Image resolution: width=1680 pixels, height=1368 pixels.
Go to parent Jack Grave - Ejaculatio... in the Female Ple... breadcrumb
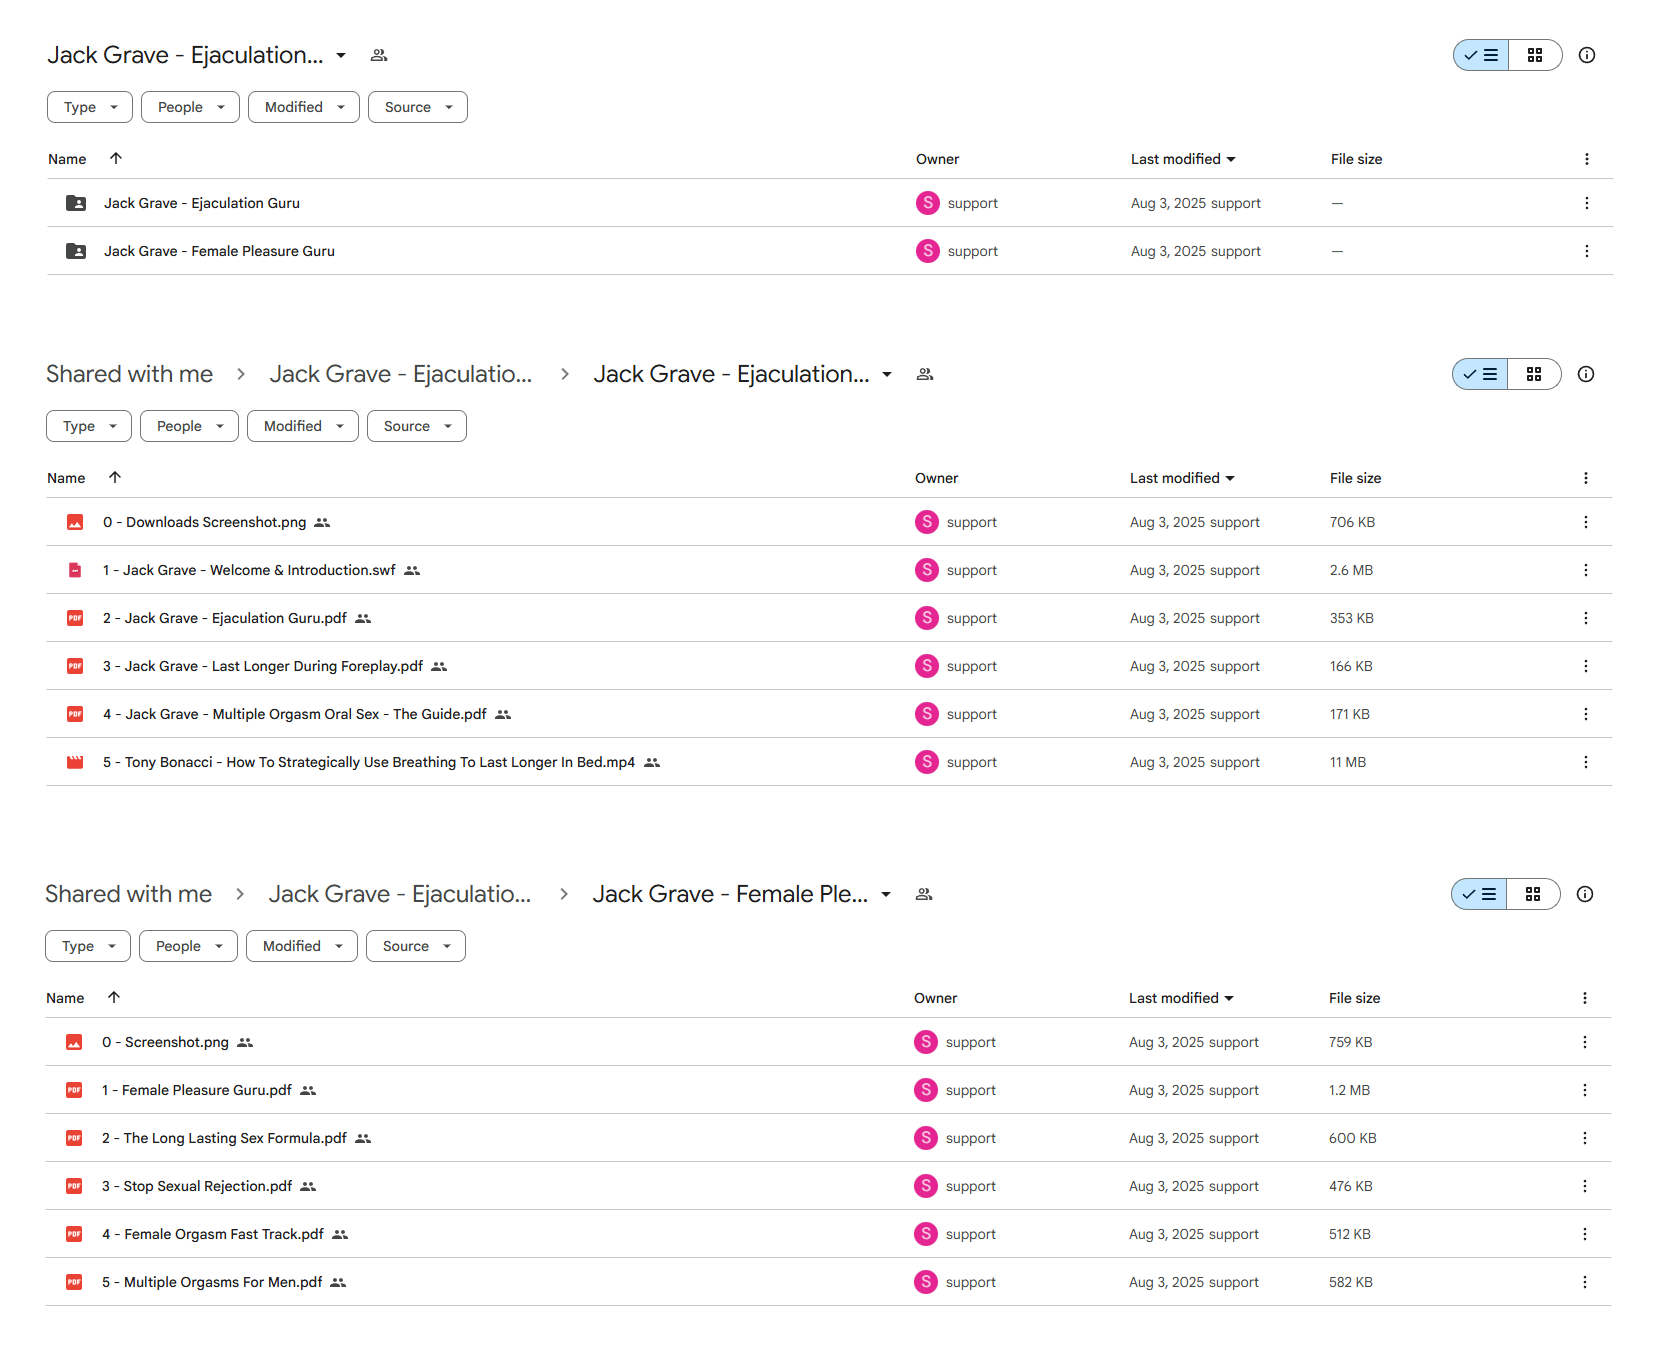[x=400, y=894]
